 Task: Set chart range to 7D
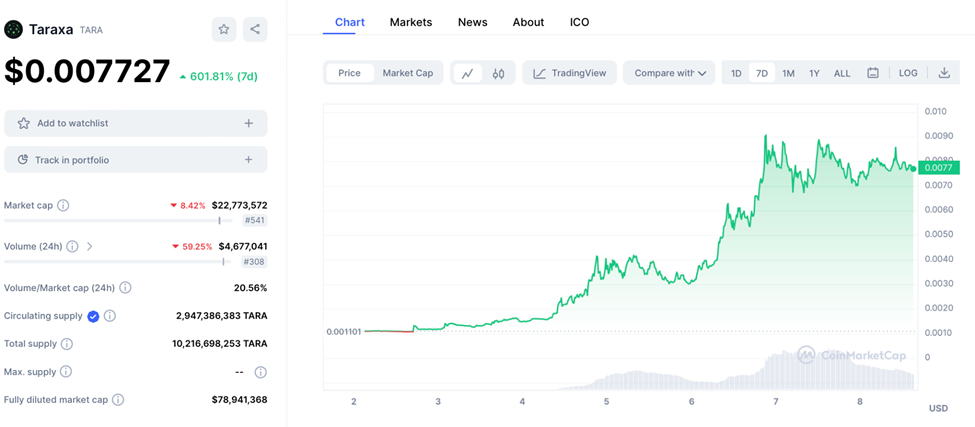[762, 73]
